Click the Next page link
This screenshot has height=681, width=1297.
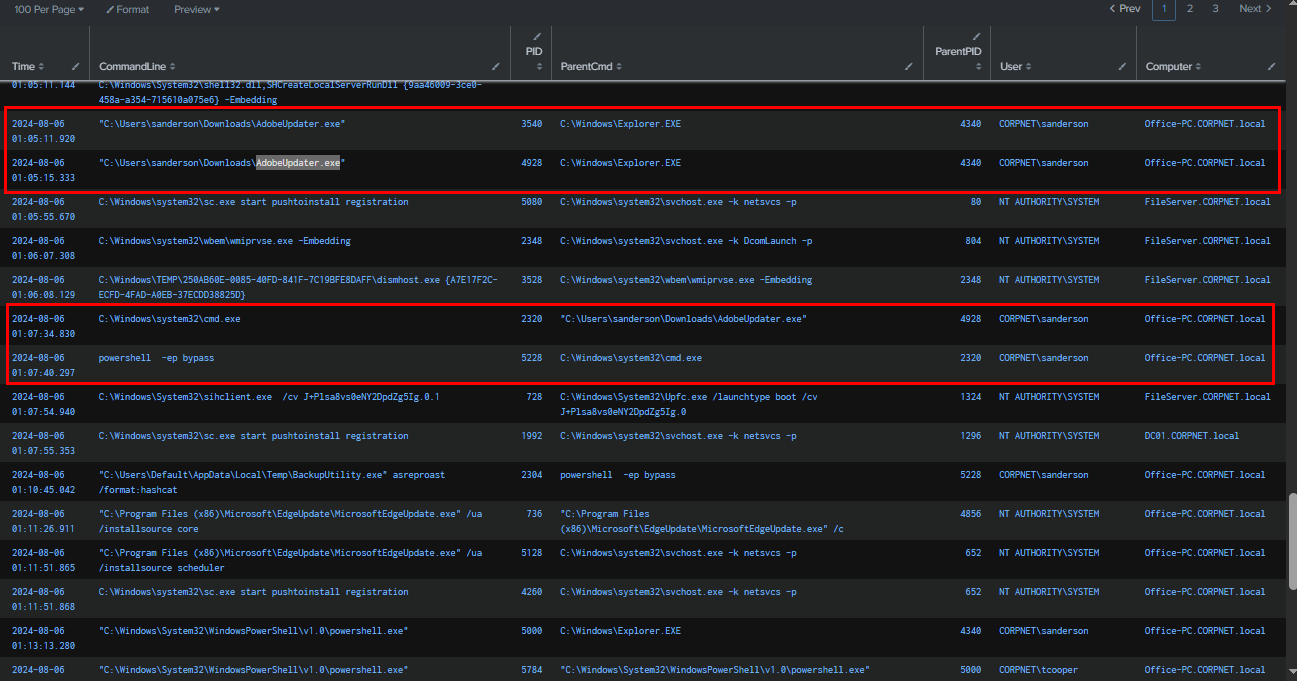click(1255, 9)
